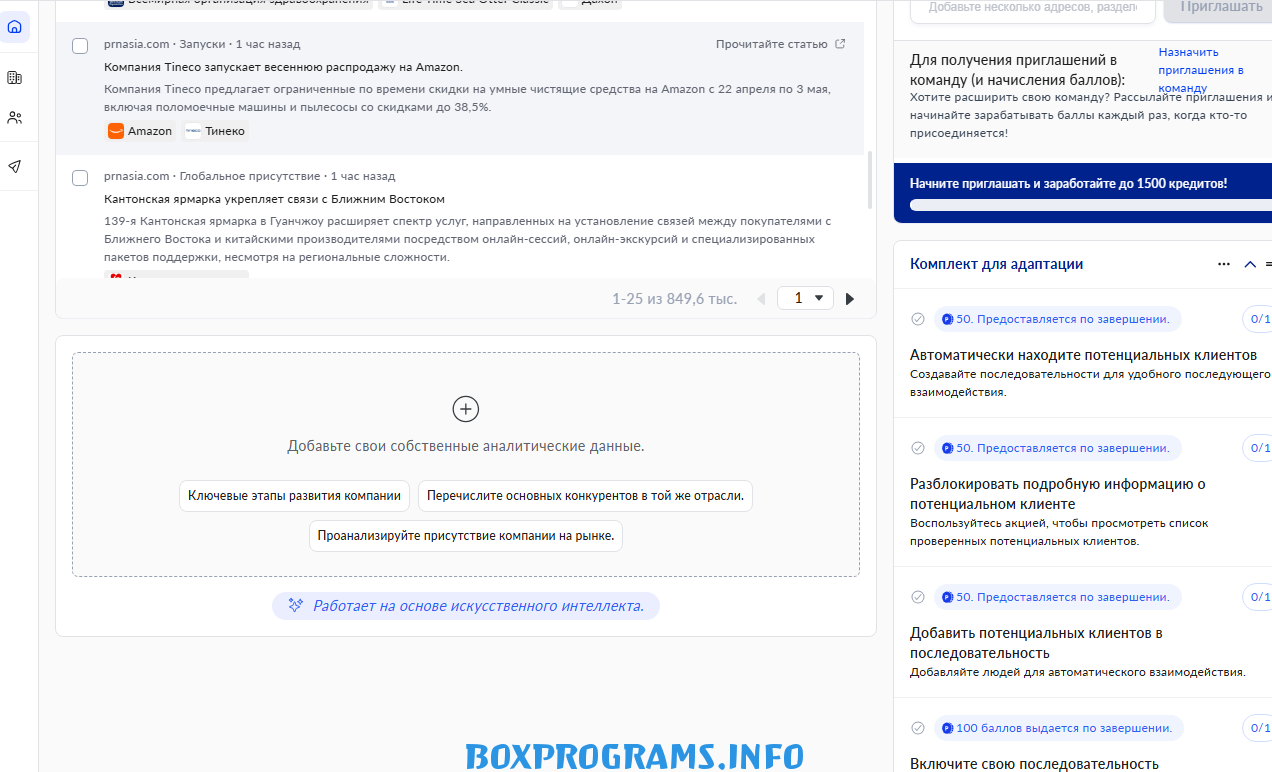Image resolution: width=1272 pixels, height=772 pixels.
Task: Click the Тинеко company tag
Action: (x=216, y=131)
